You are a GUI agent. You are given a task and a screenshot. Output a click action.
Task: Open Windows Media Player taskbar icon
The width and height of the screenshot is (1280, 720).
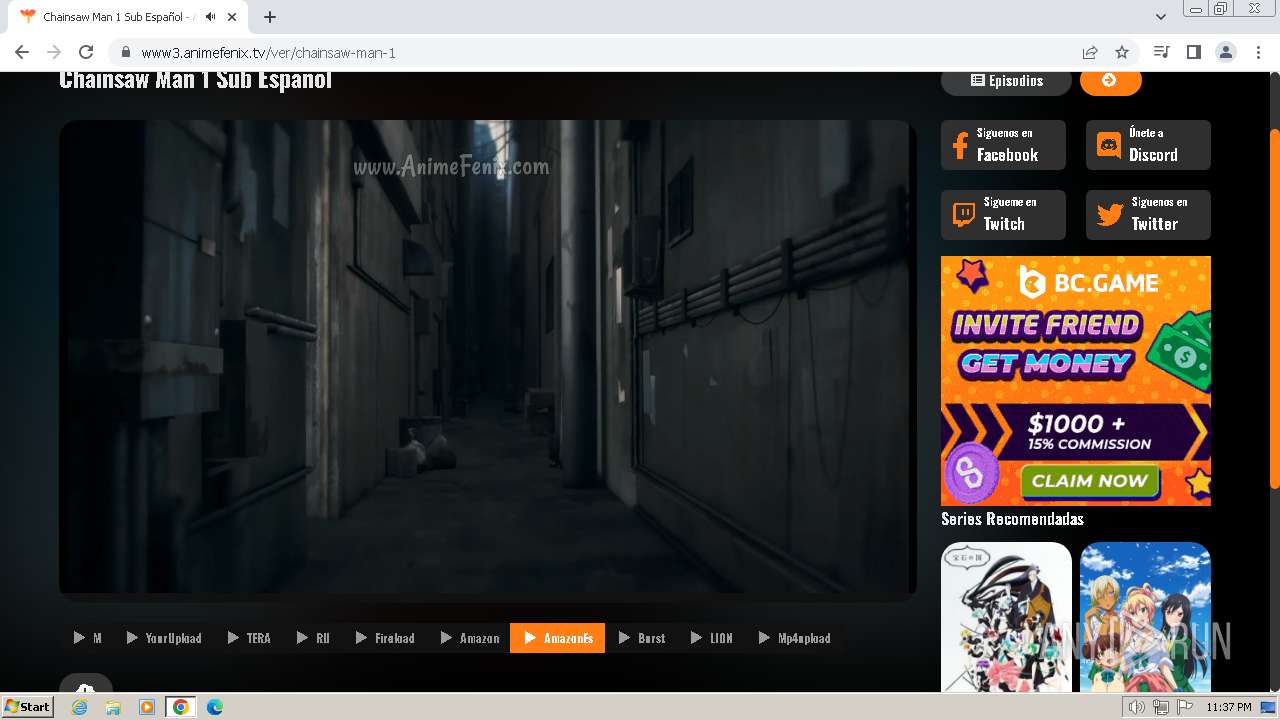(147, 707)
